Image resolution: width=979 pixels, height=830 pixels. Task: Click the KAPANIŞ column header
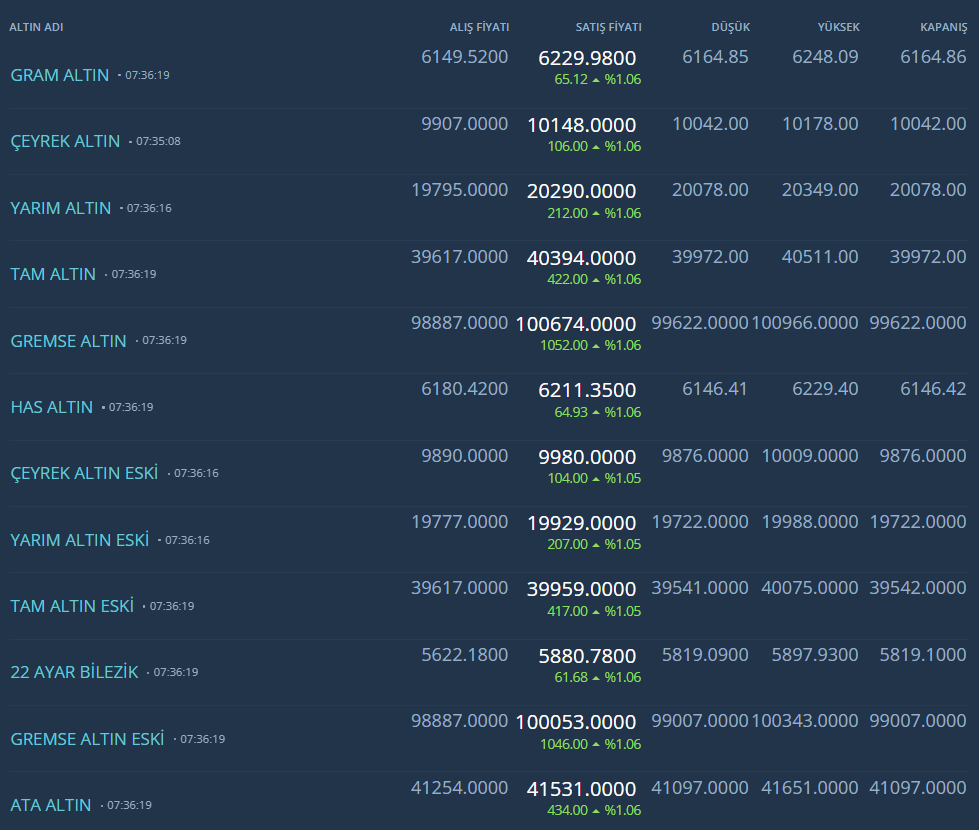coord(943,27)
